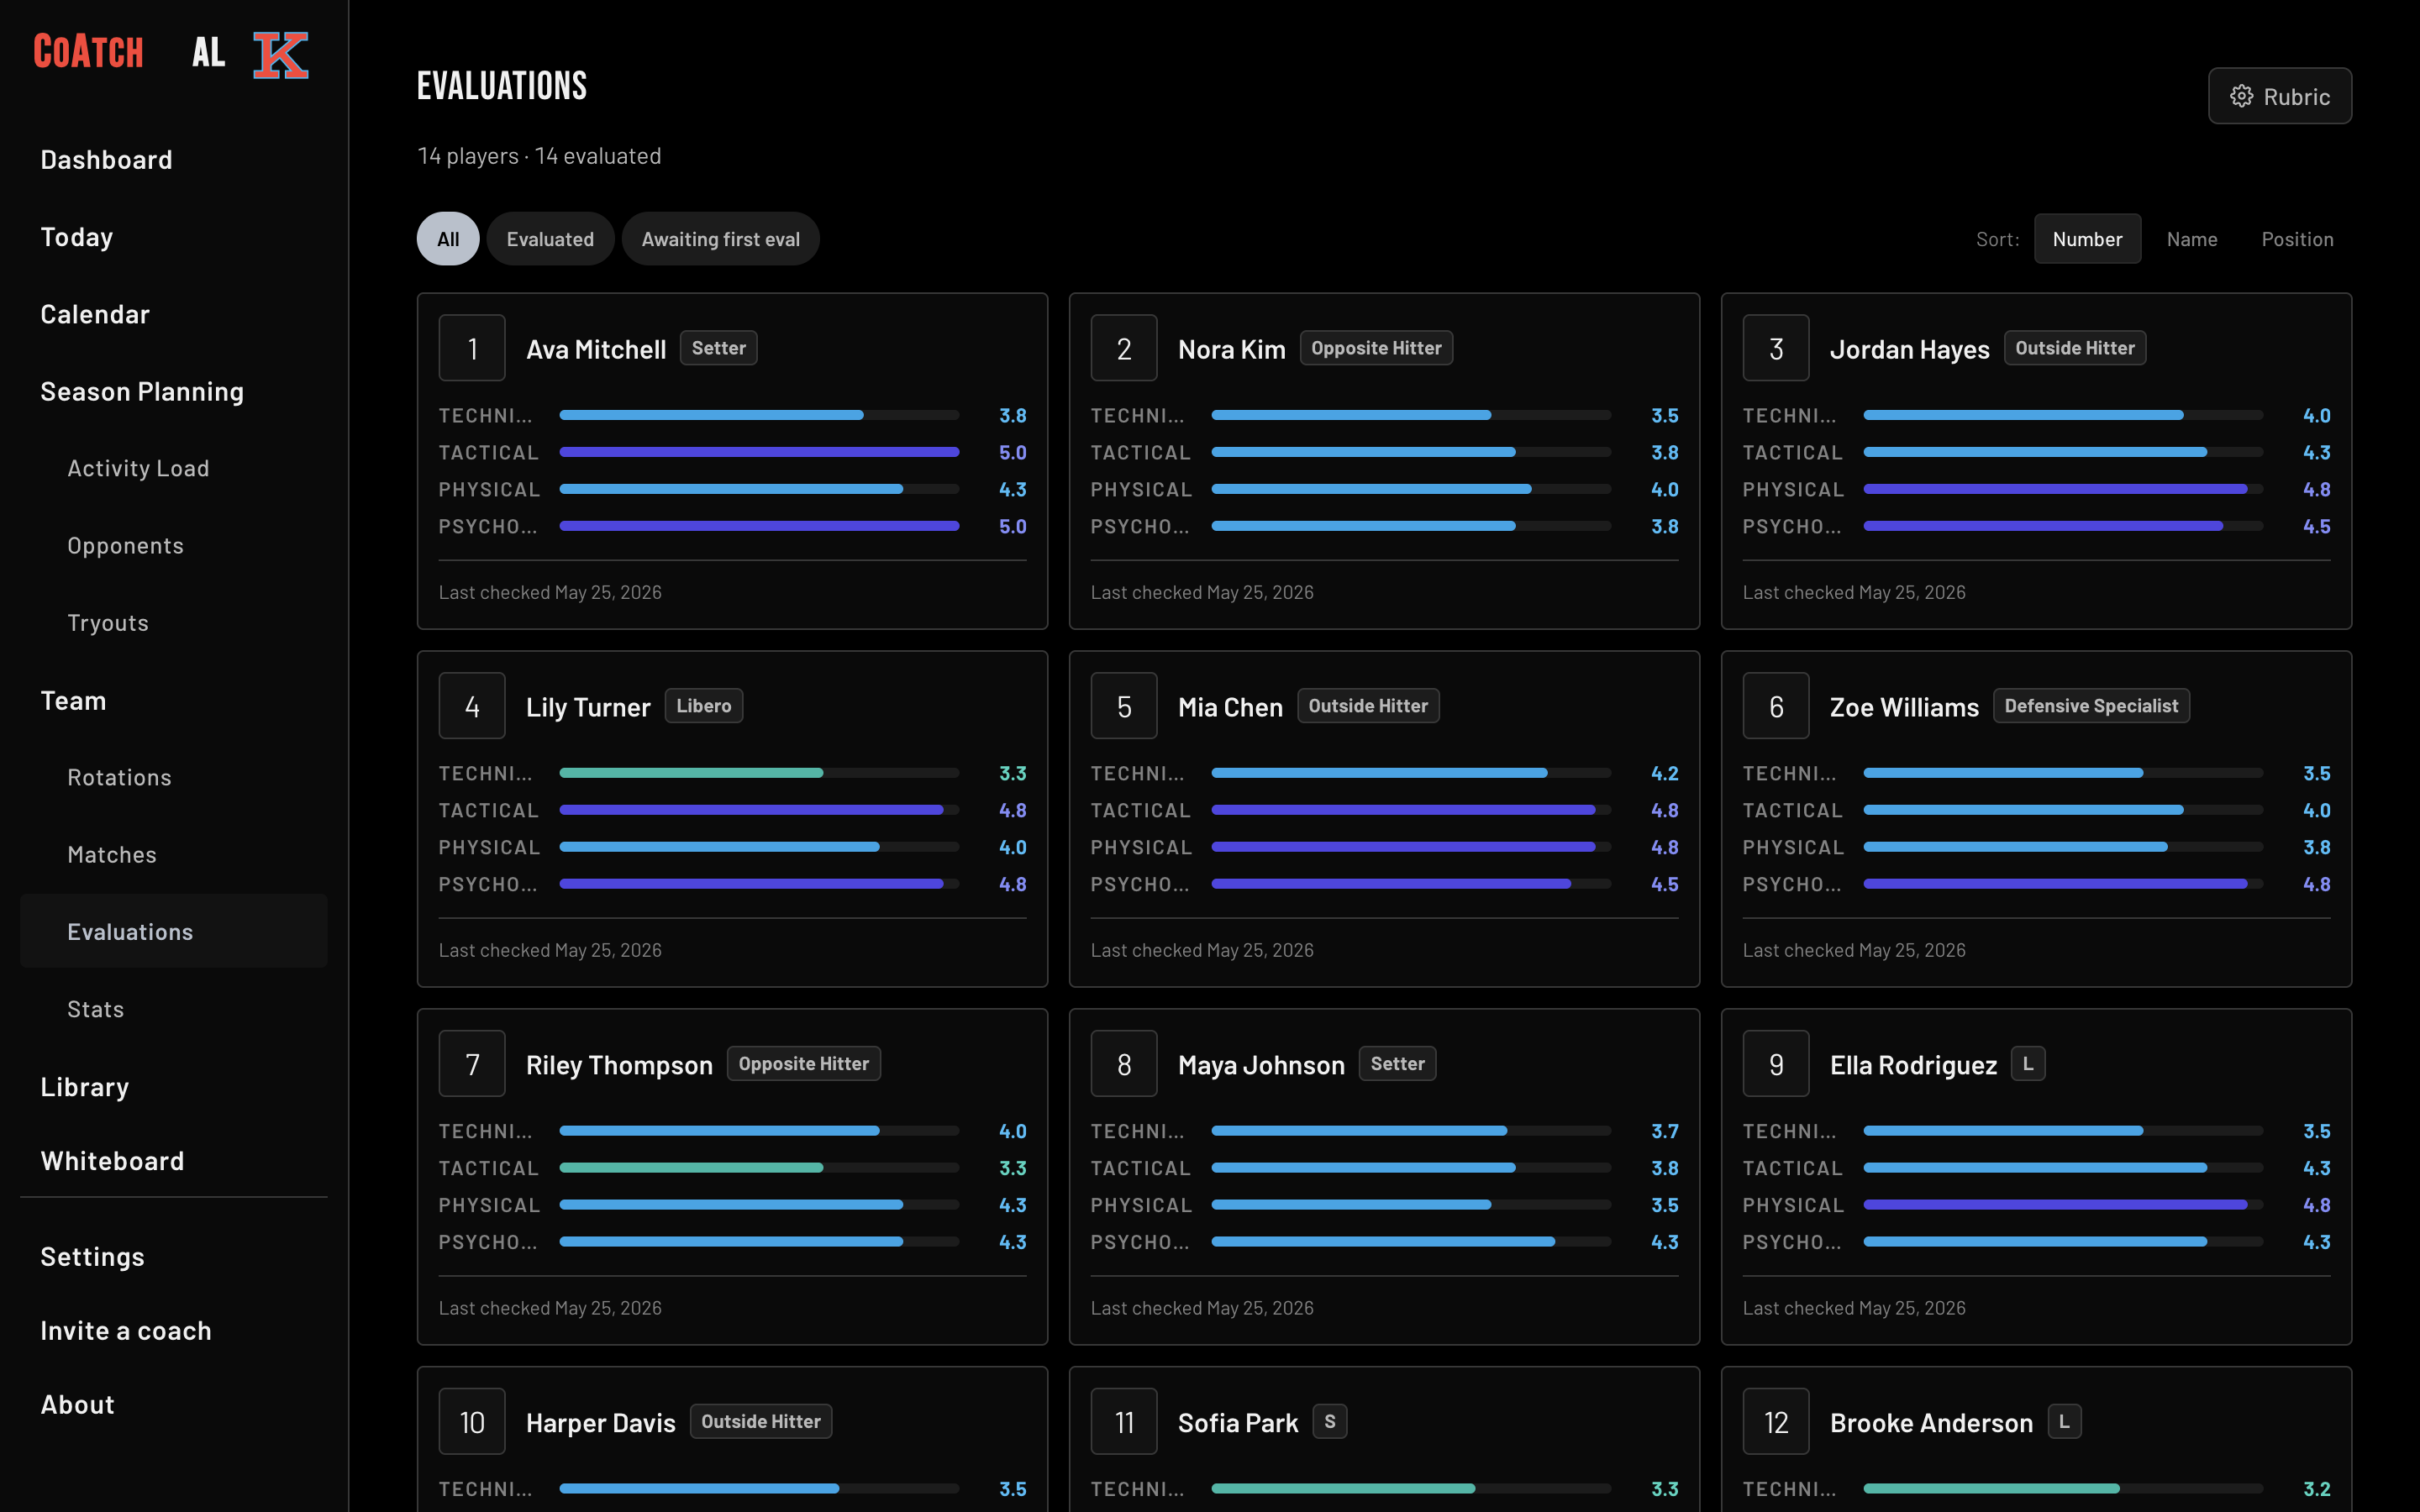Expand Season Planning section
Screen dimensions: 2420x1512
[x=174, y=391]
